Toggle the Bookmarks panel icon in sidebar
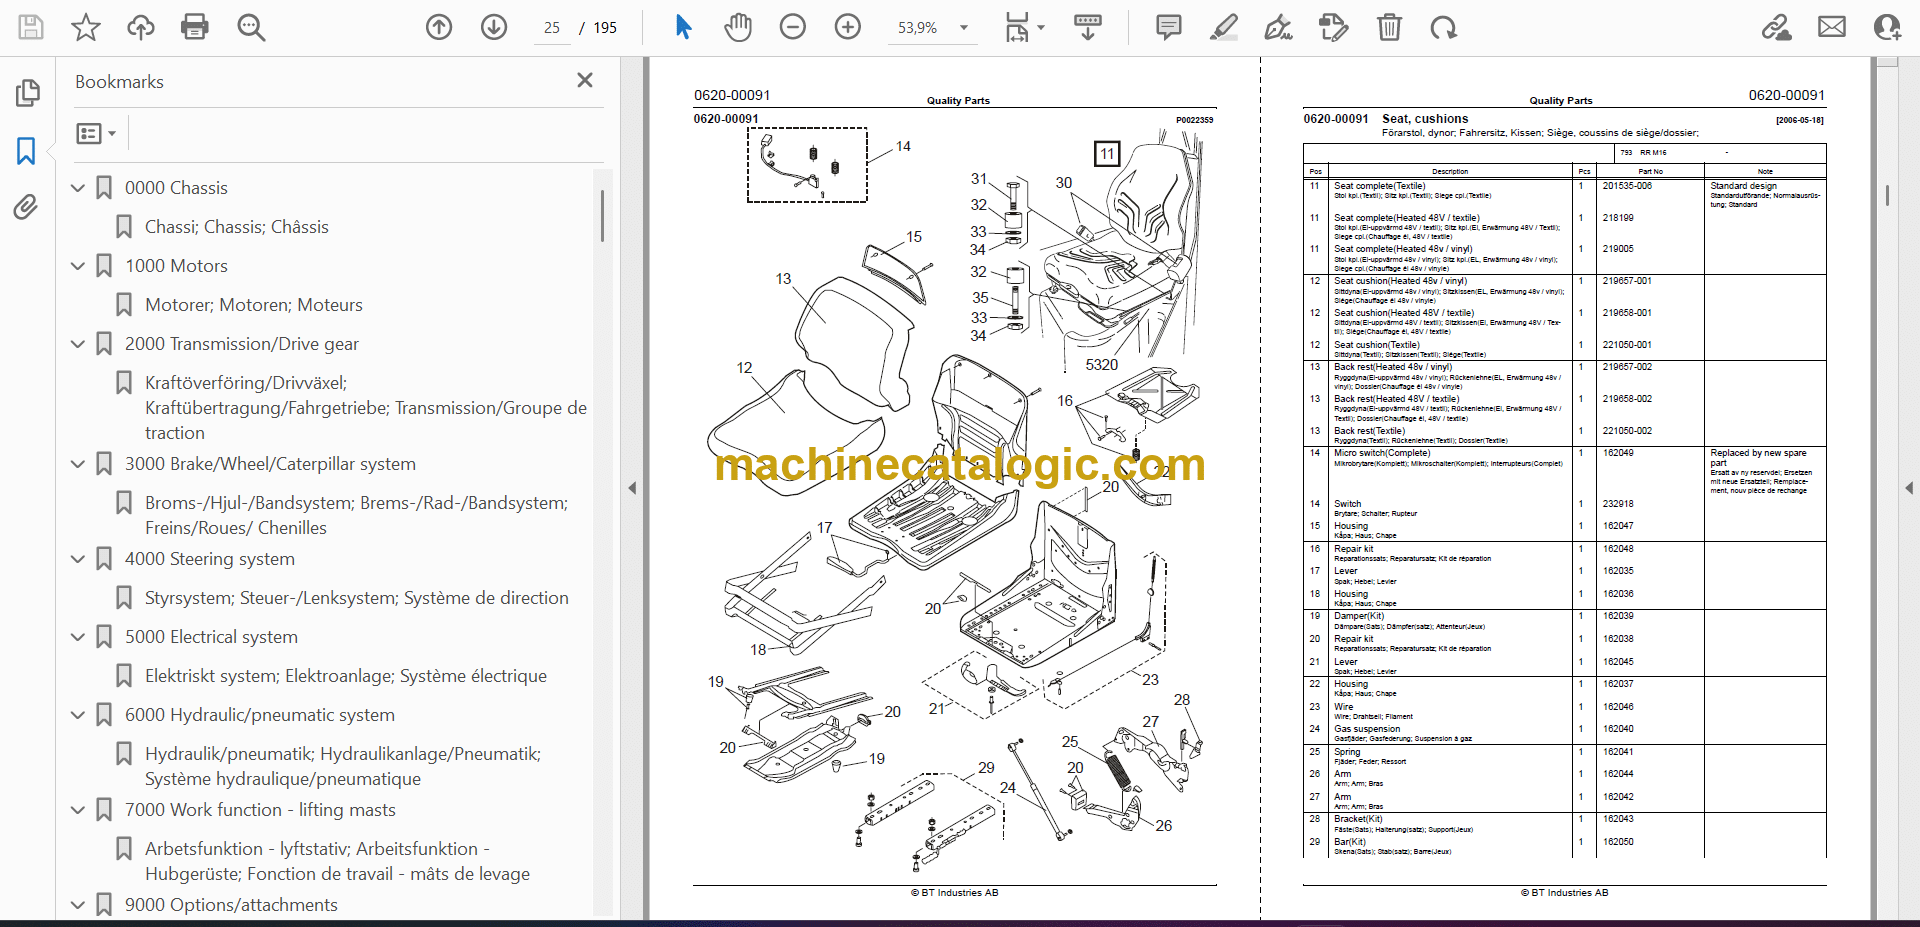The width and height of the screenshot is (1920, 927). pyautogui.click(x=26, y=151)
